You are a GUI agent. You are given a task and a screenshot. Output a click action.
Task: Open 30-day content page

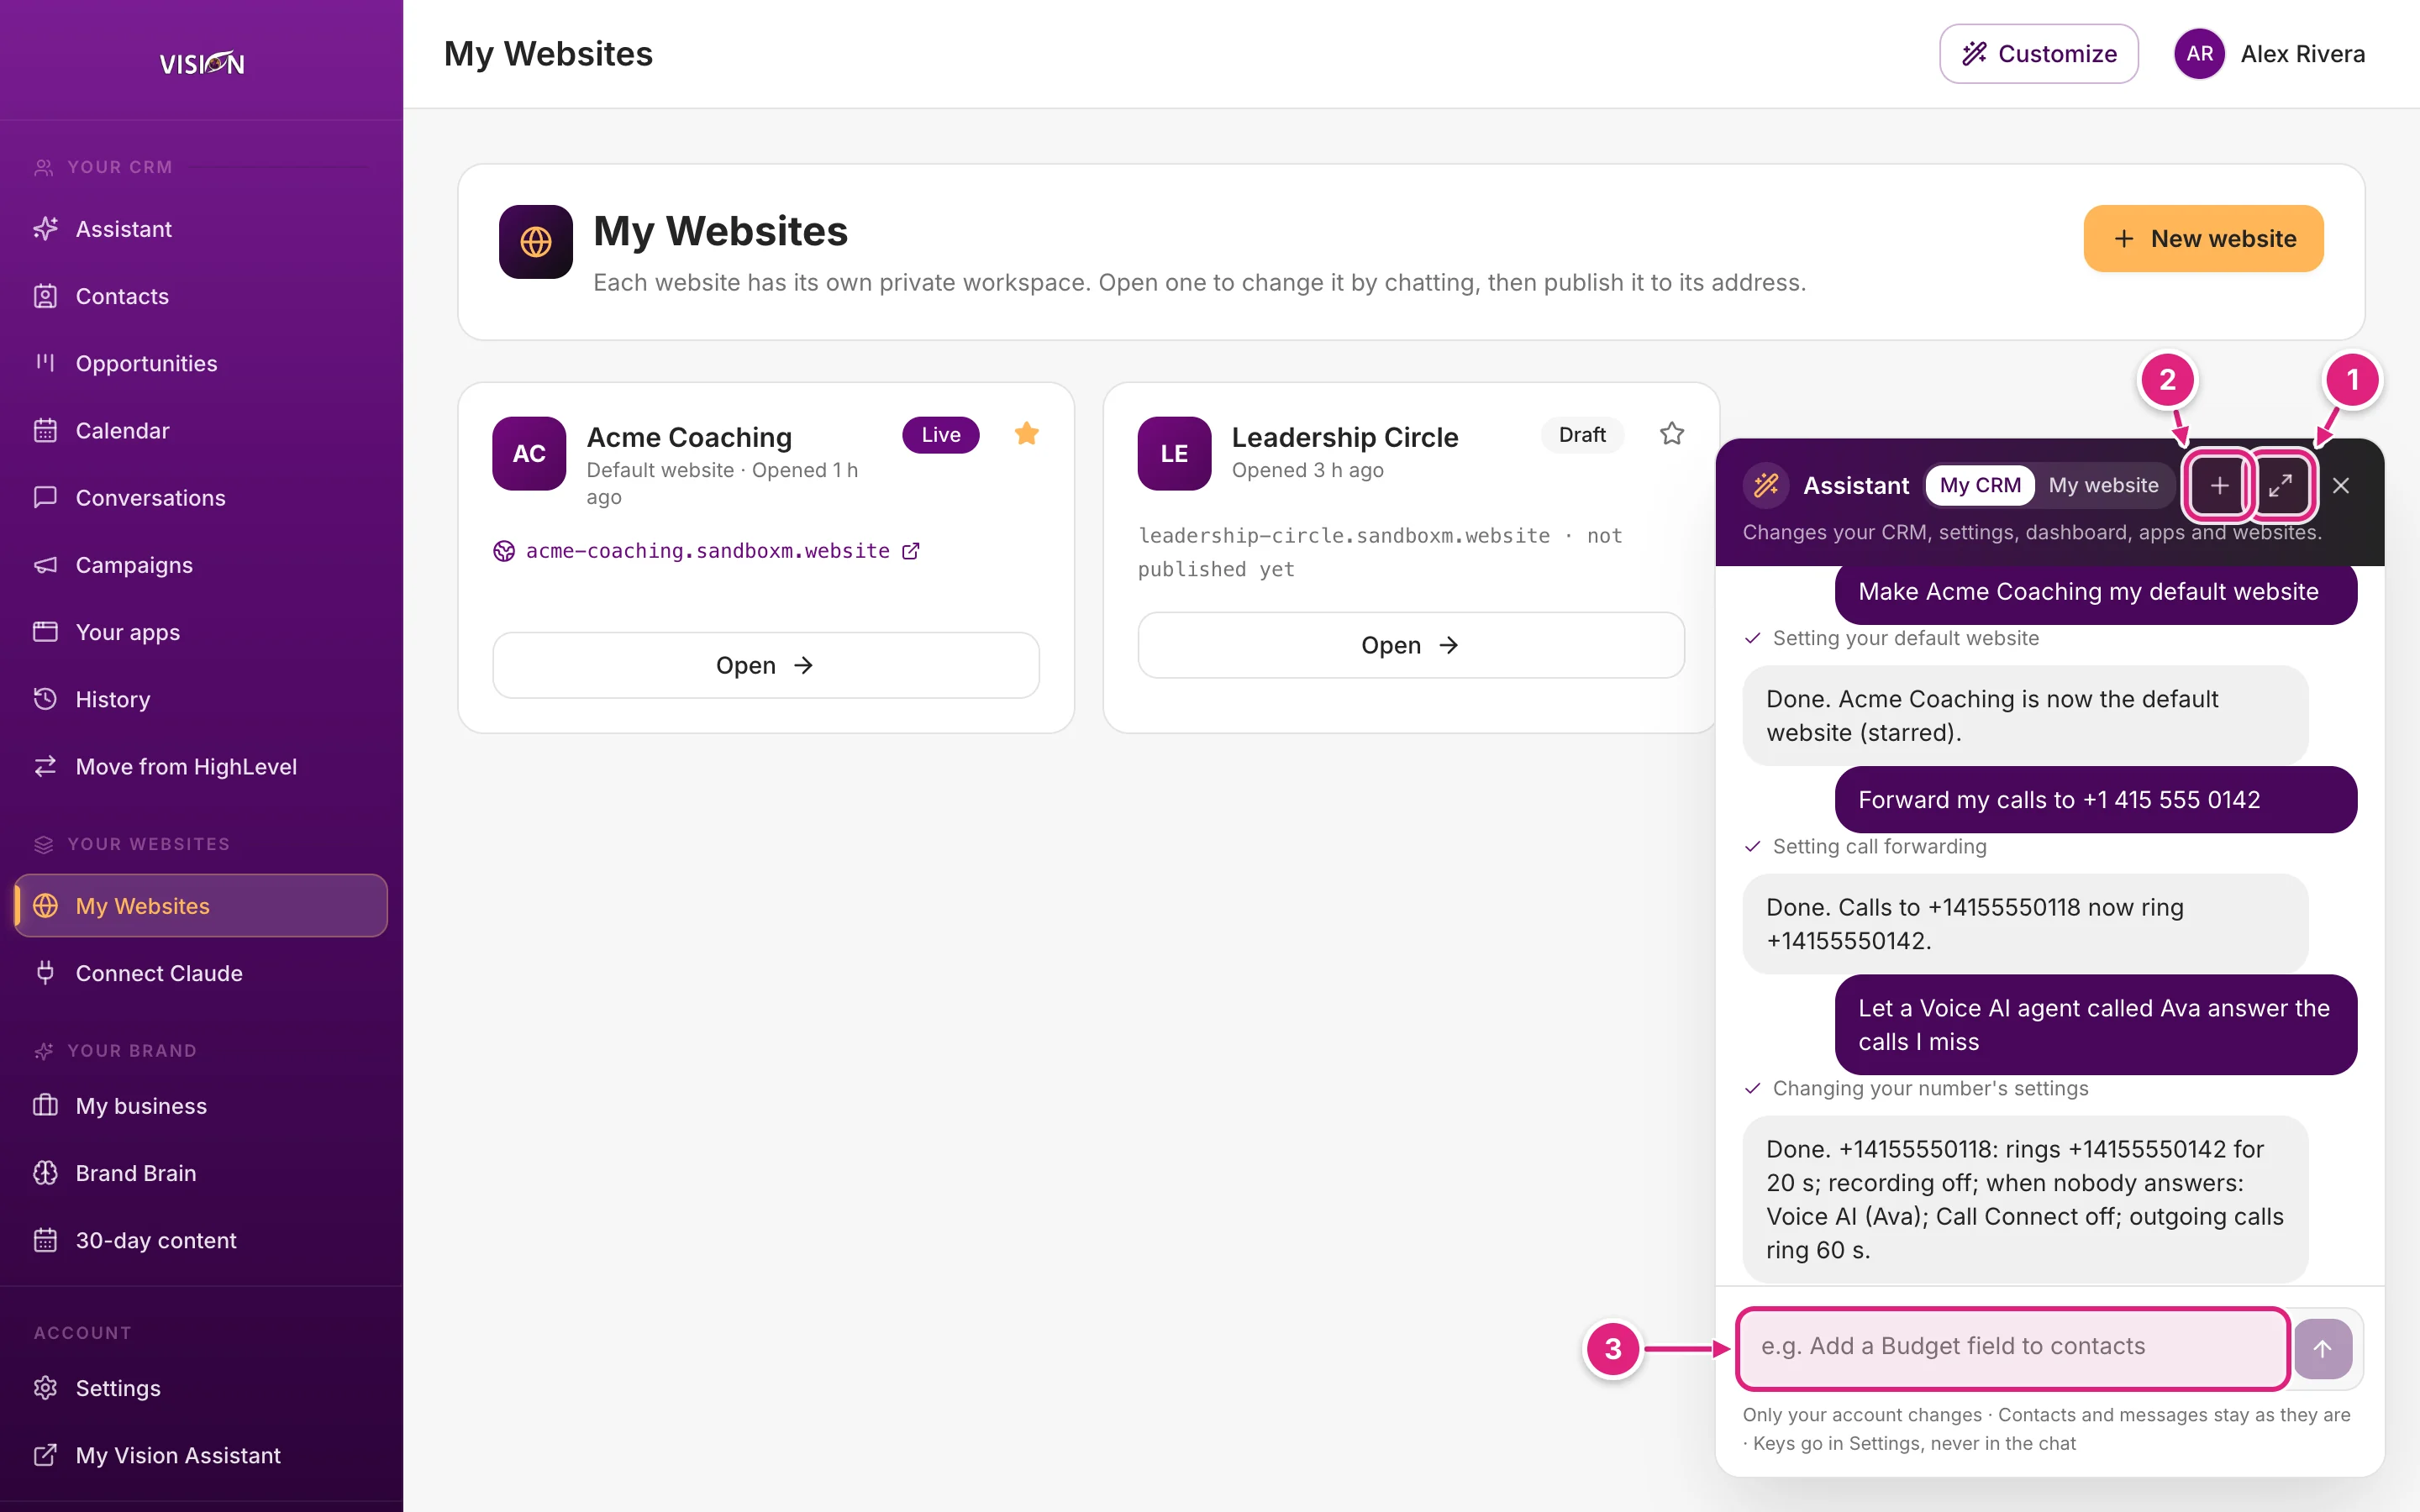click(200, 1240)
